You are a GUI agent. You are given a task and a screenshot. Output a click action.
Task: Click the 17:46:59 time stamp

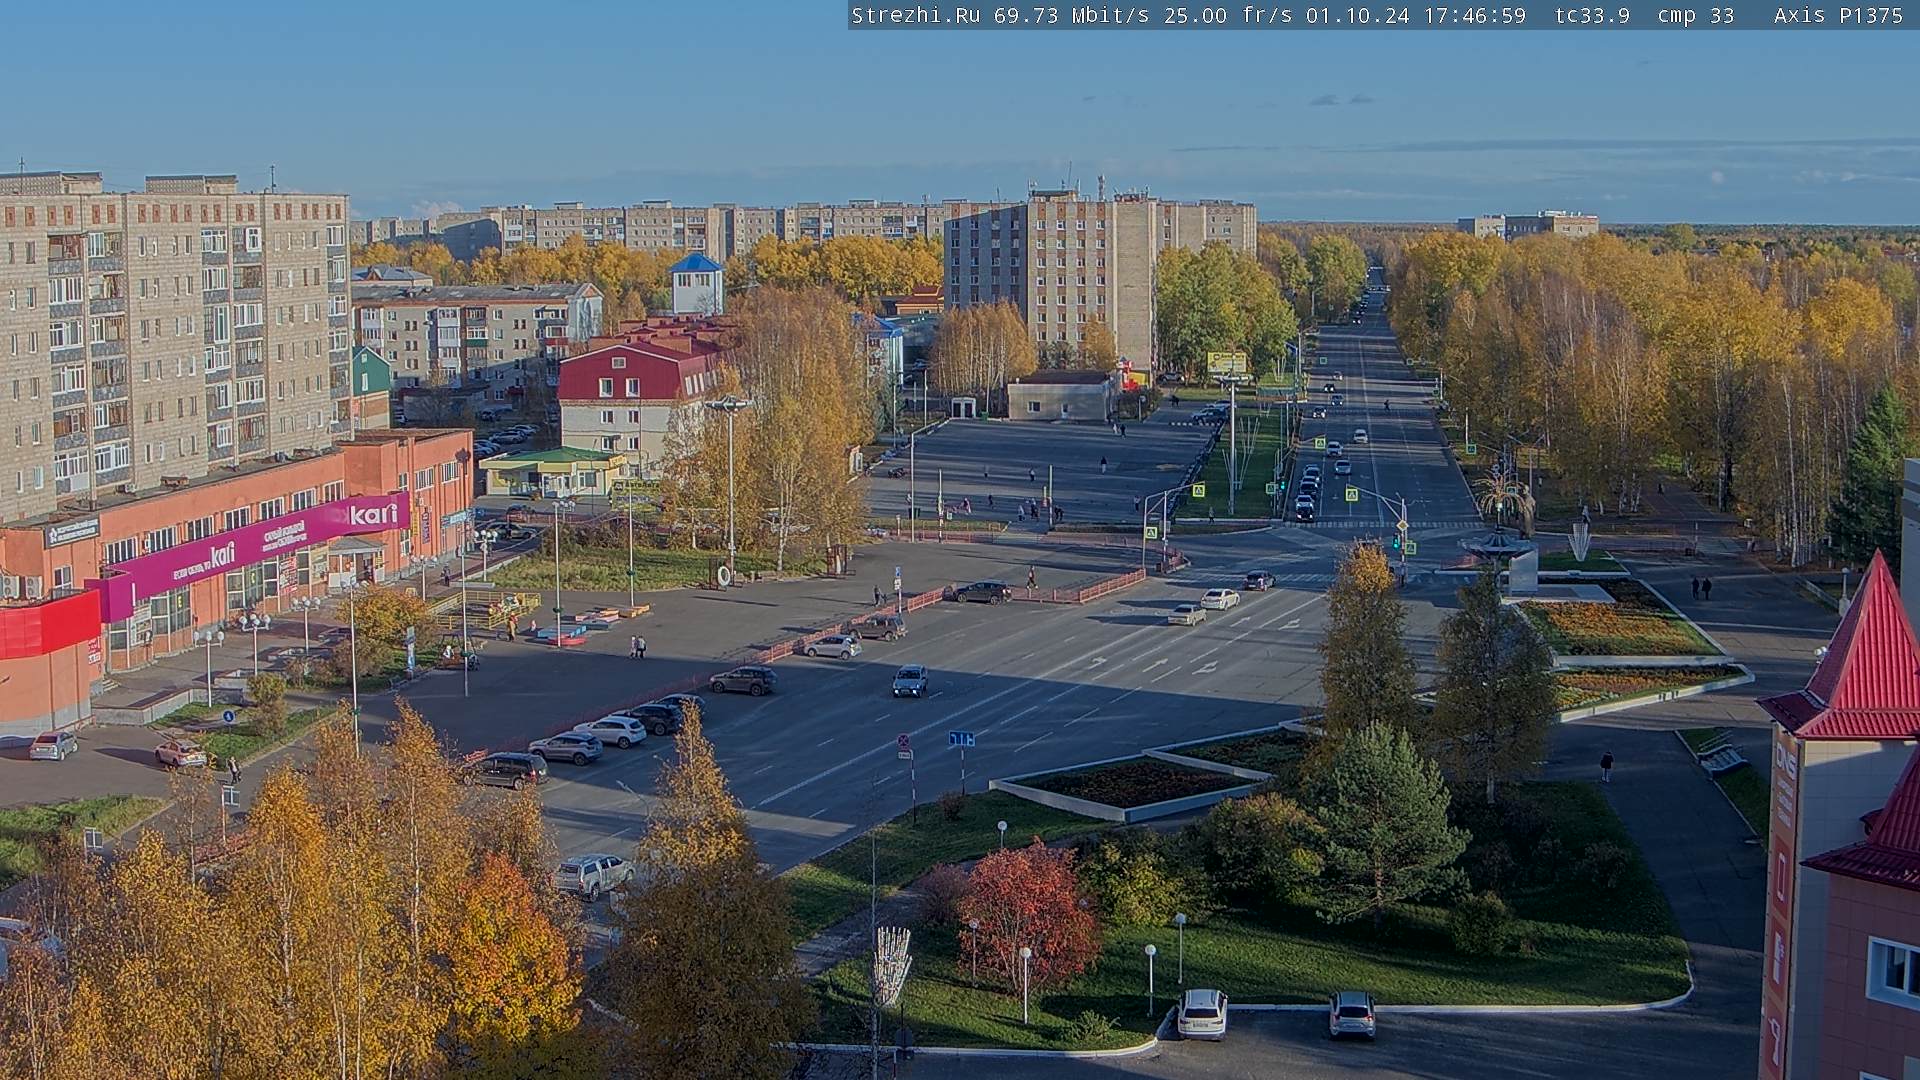point(1474,15)
